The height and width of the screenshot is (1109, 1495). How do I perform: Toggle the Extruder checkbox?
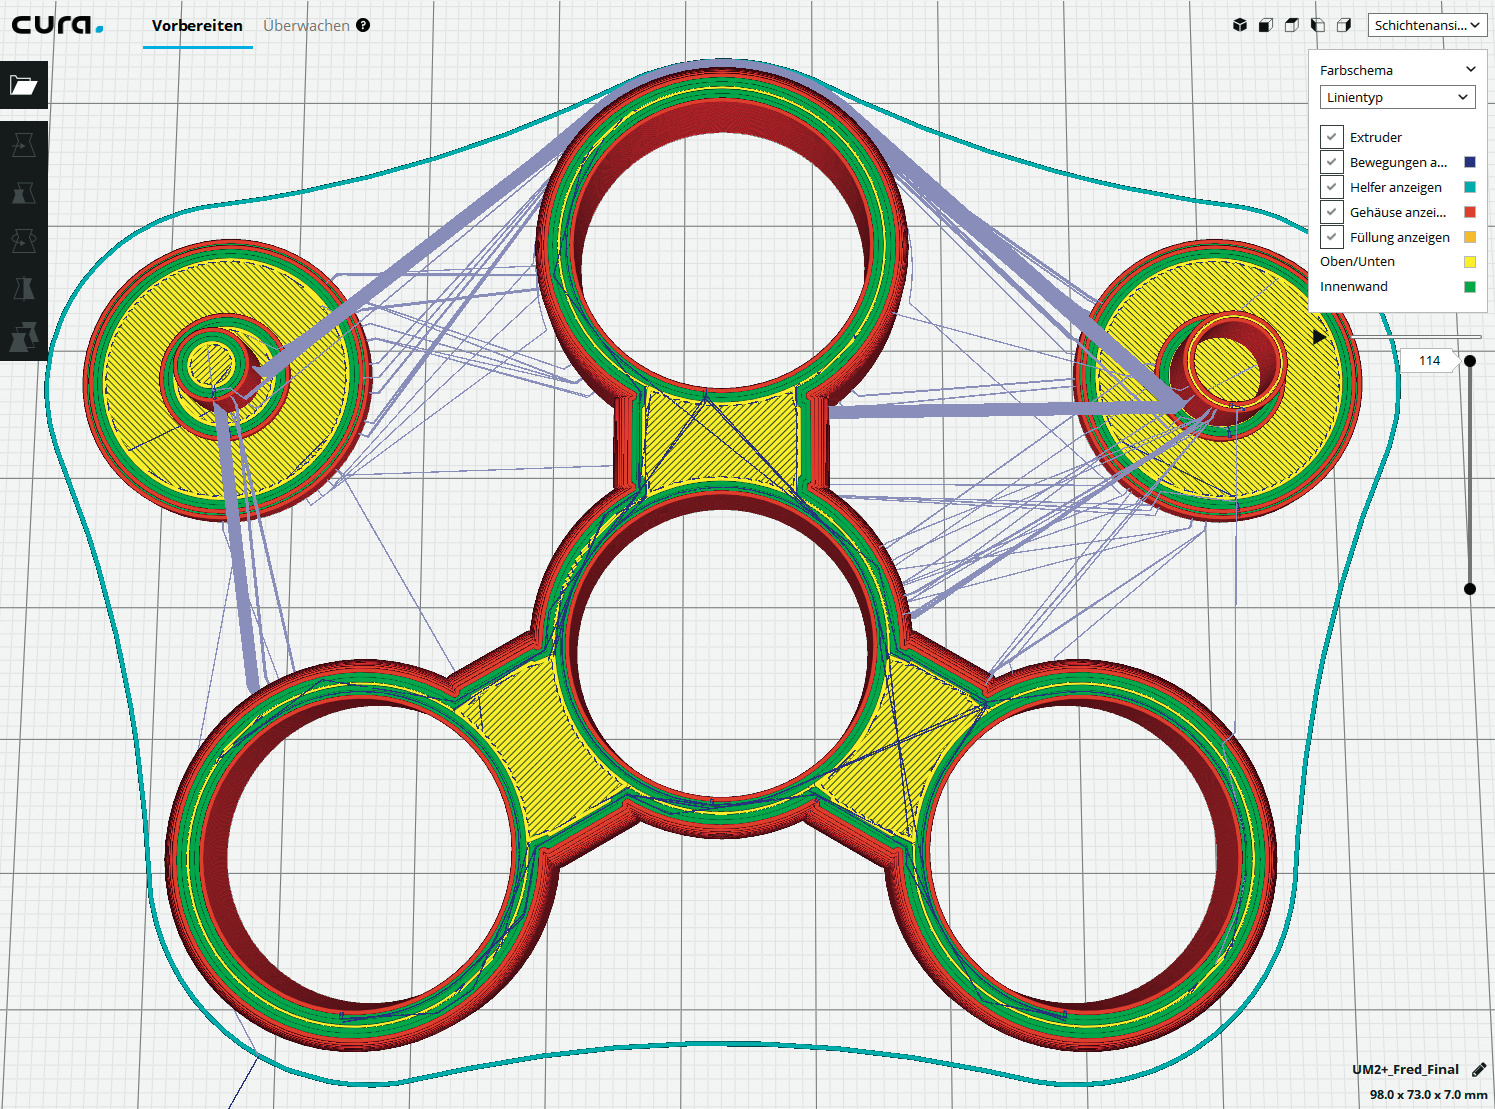coord(1331,137)
